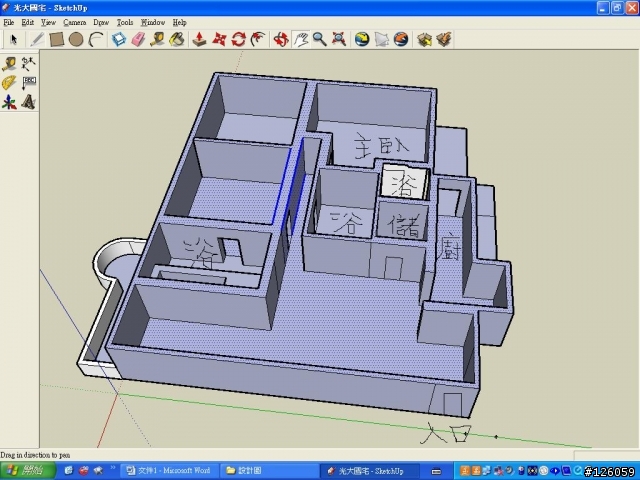Click the Windows Start button
The image size is (640, 480).
(x=27, y=471)
